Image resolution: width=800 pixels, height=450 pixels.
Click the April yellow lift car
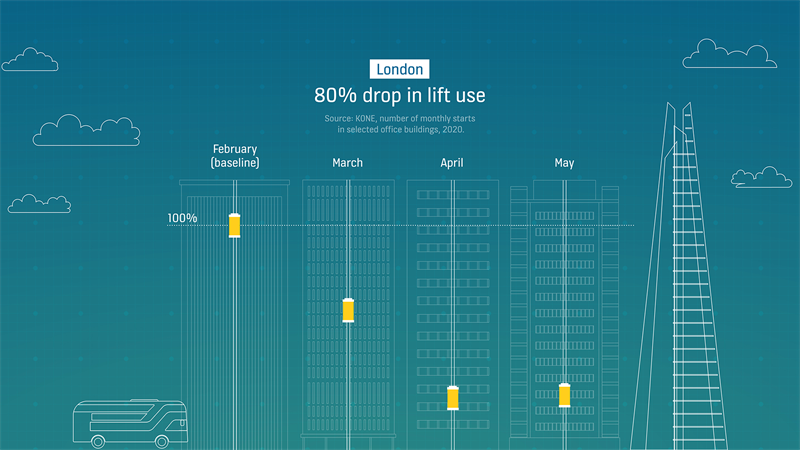click(x=454, y=397)
